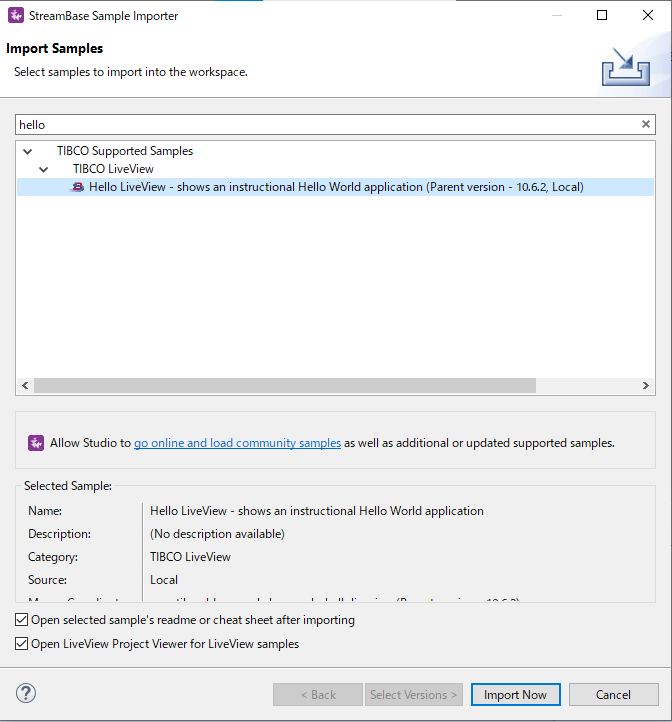
Task: Click the scroll right arrow of sample list
Action: (x=646, y=385)
